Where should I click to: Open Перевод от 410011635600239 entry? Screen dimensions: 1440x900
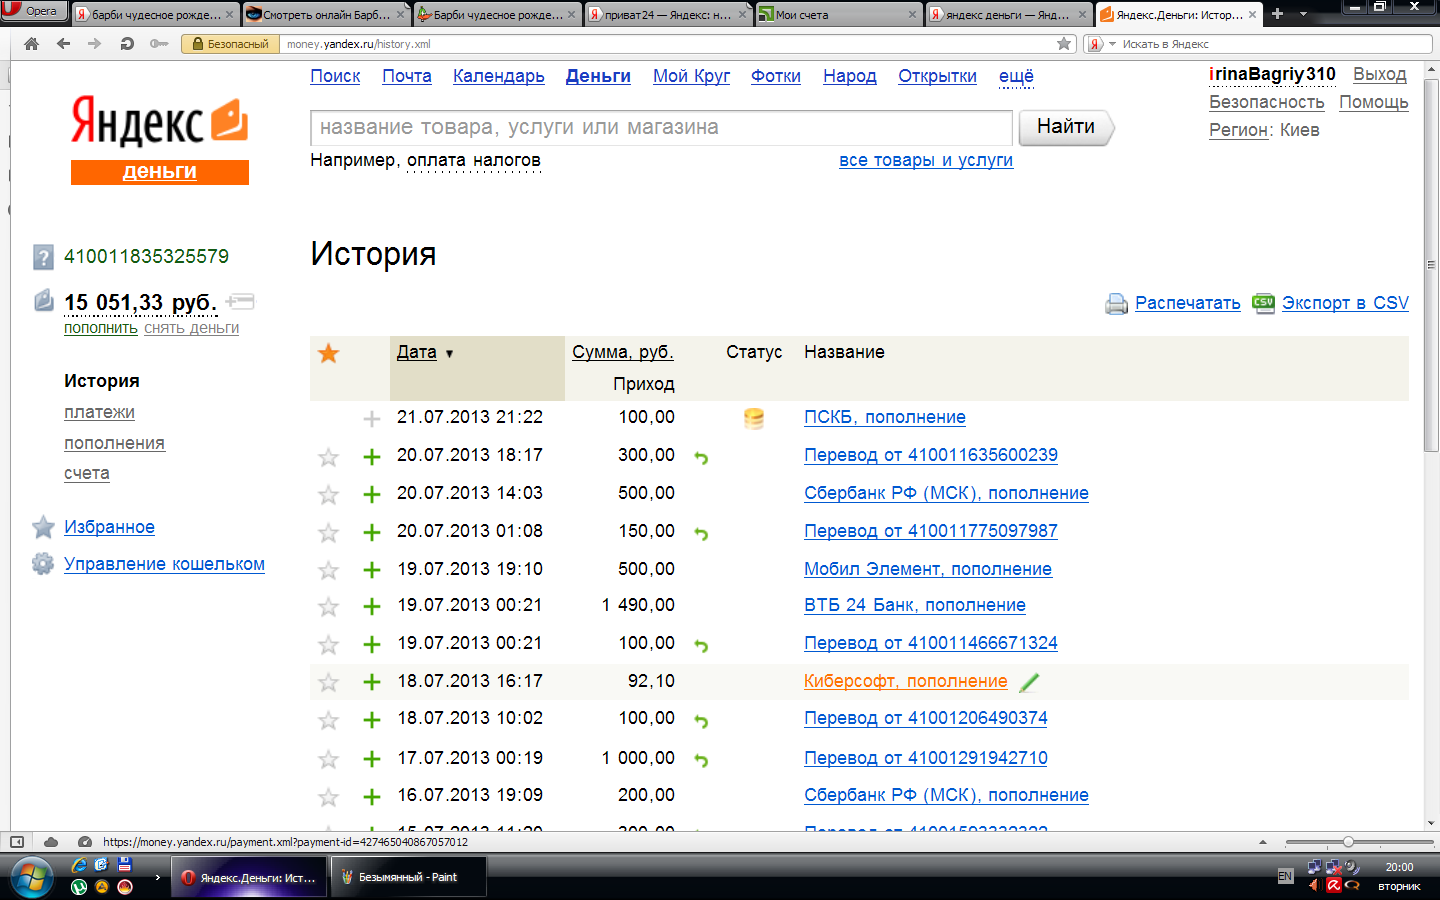[931, 455]
